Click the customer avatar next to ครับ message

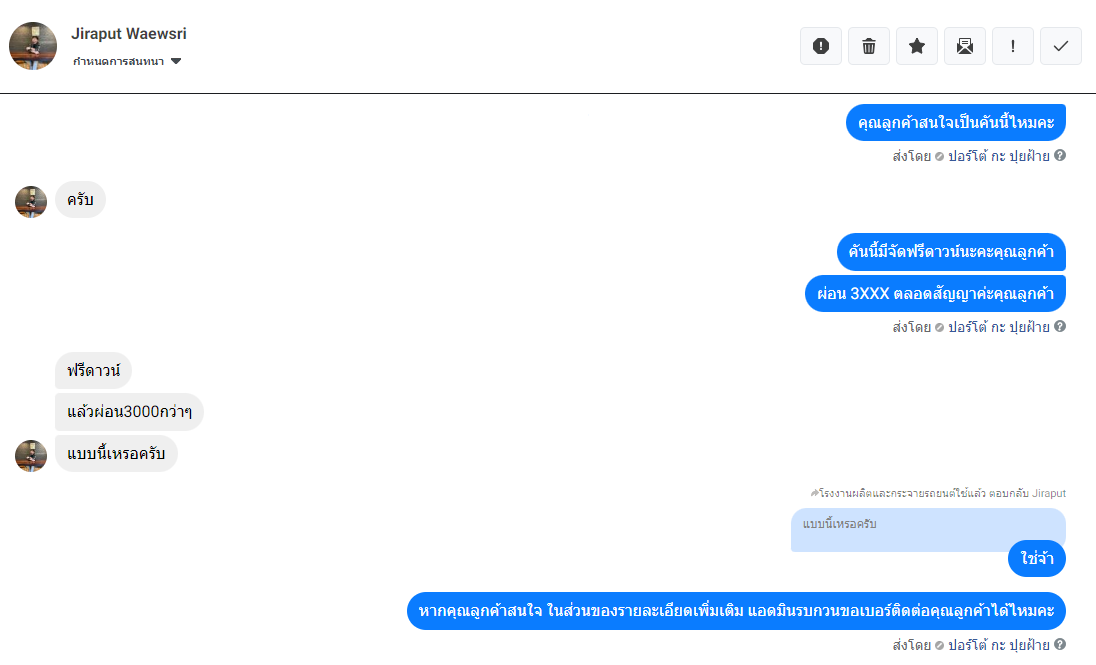31,202
